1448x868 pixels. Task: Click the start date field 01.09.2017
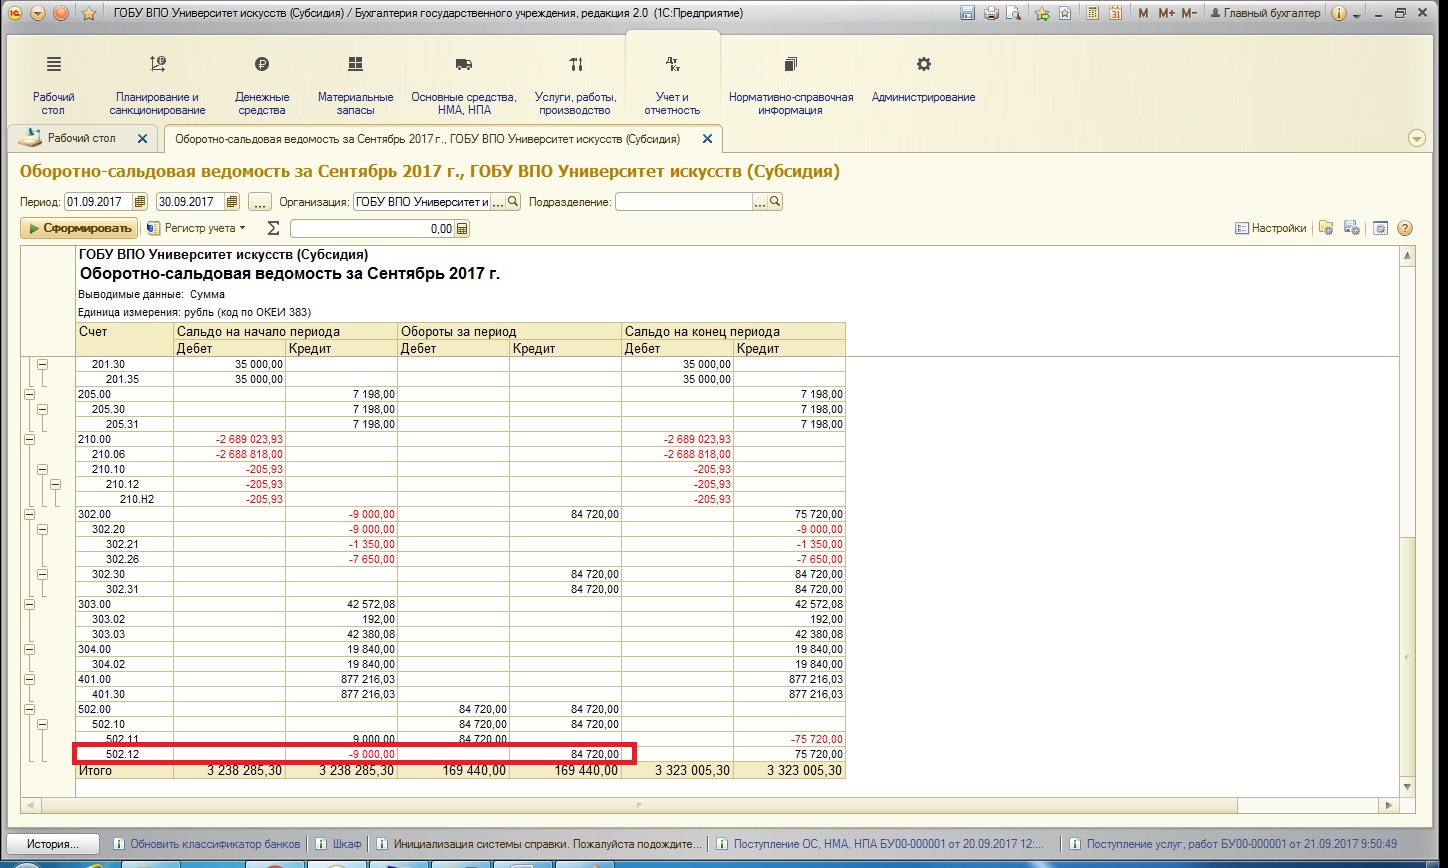98,202
